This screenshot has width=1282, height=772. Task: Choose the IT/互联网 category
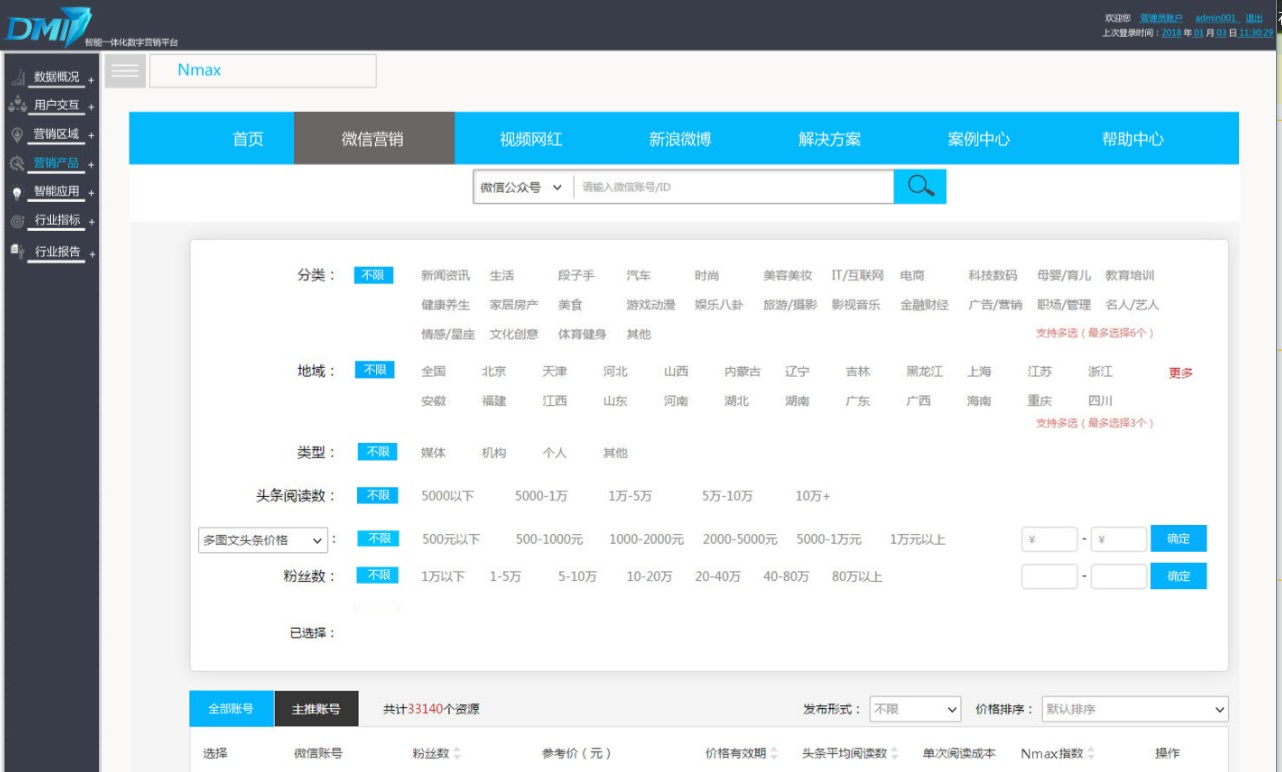[858, 276]
